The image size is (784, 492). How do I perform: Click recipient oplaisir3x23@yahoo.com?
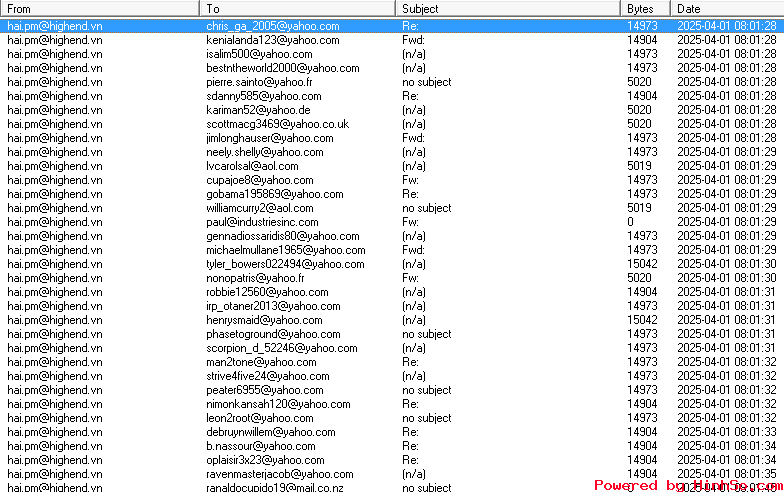265,460
